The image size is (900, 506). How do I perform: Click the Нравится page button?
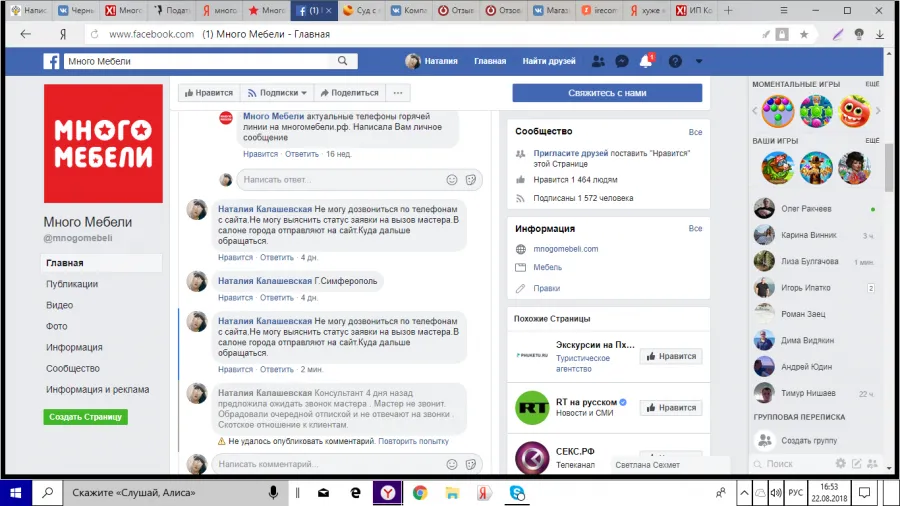(209, 92)
